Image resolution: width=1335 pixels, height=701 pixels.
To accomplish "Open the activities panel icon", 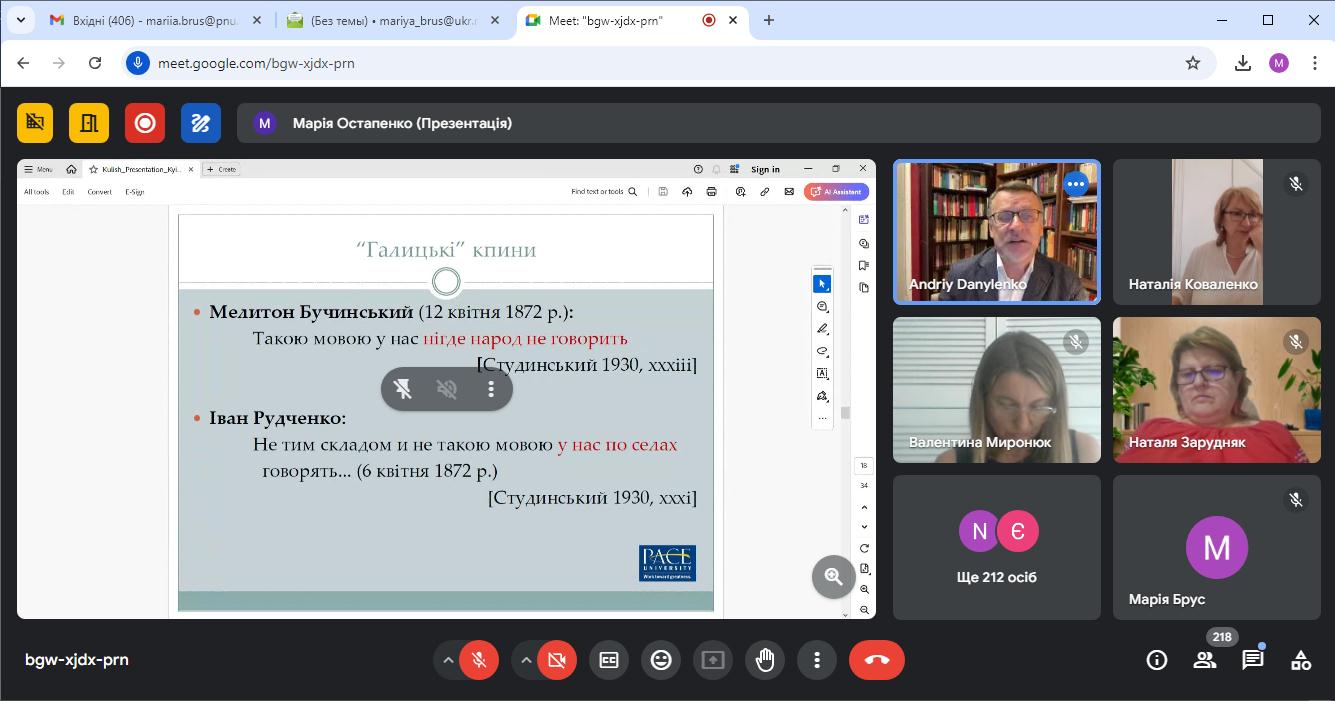I will pyautogui.click(x=1300, y=660).
